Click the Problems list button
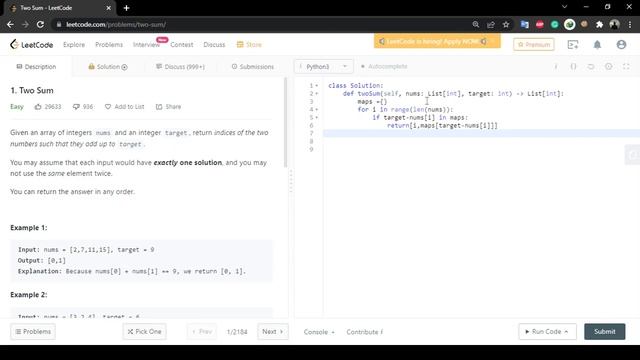The image size is (640, 360). click(33, 331)
